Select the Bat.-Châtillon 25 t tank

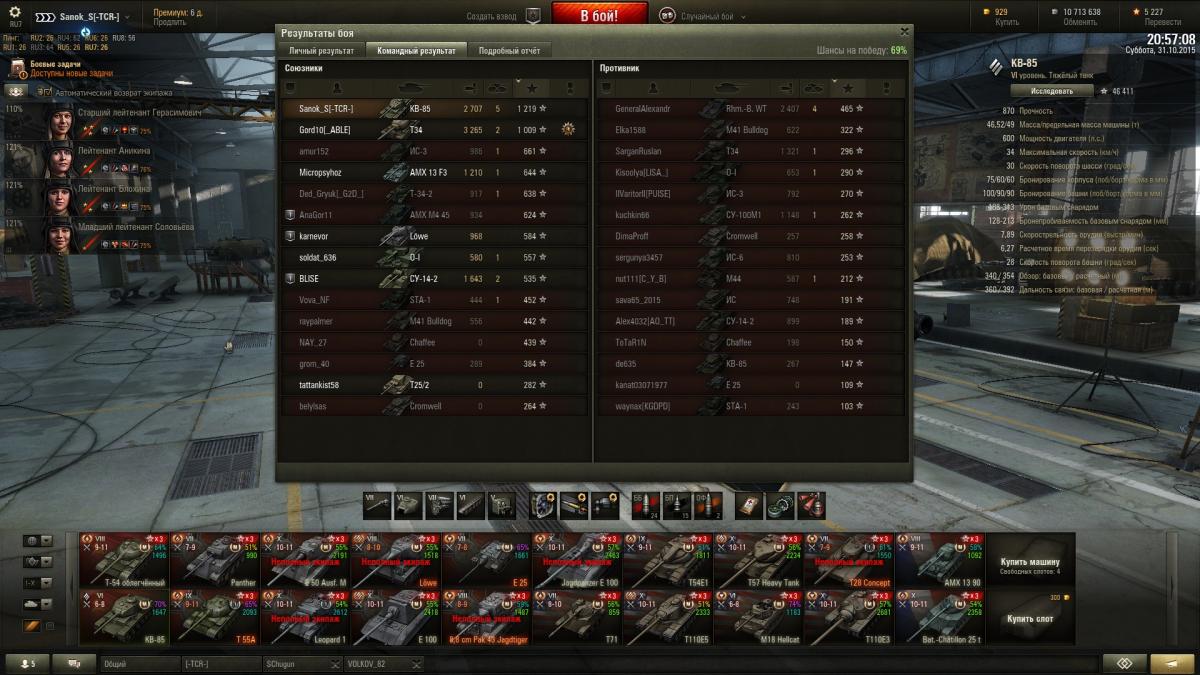(940, 616)
